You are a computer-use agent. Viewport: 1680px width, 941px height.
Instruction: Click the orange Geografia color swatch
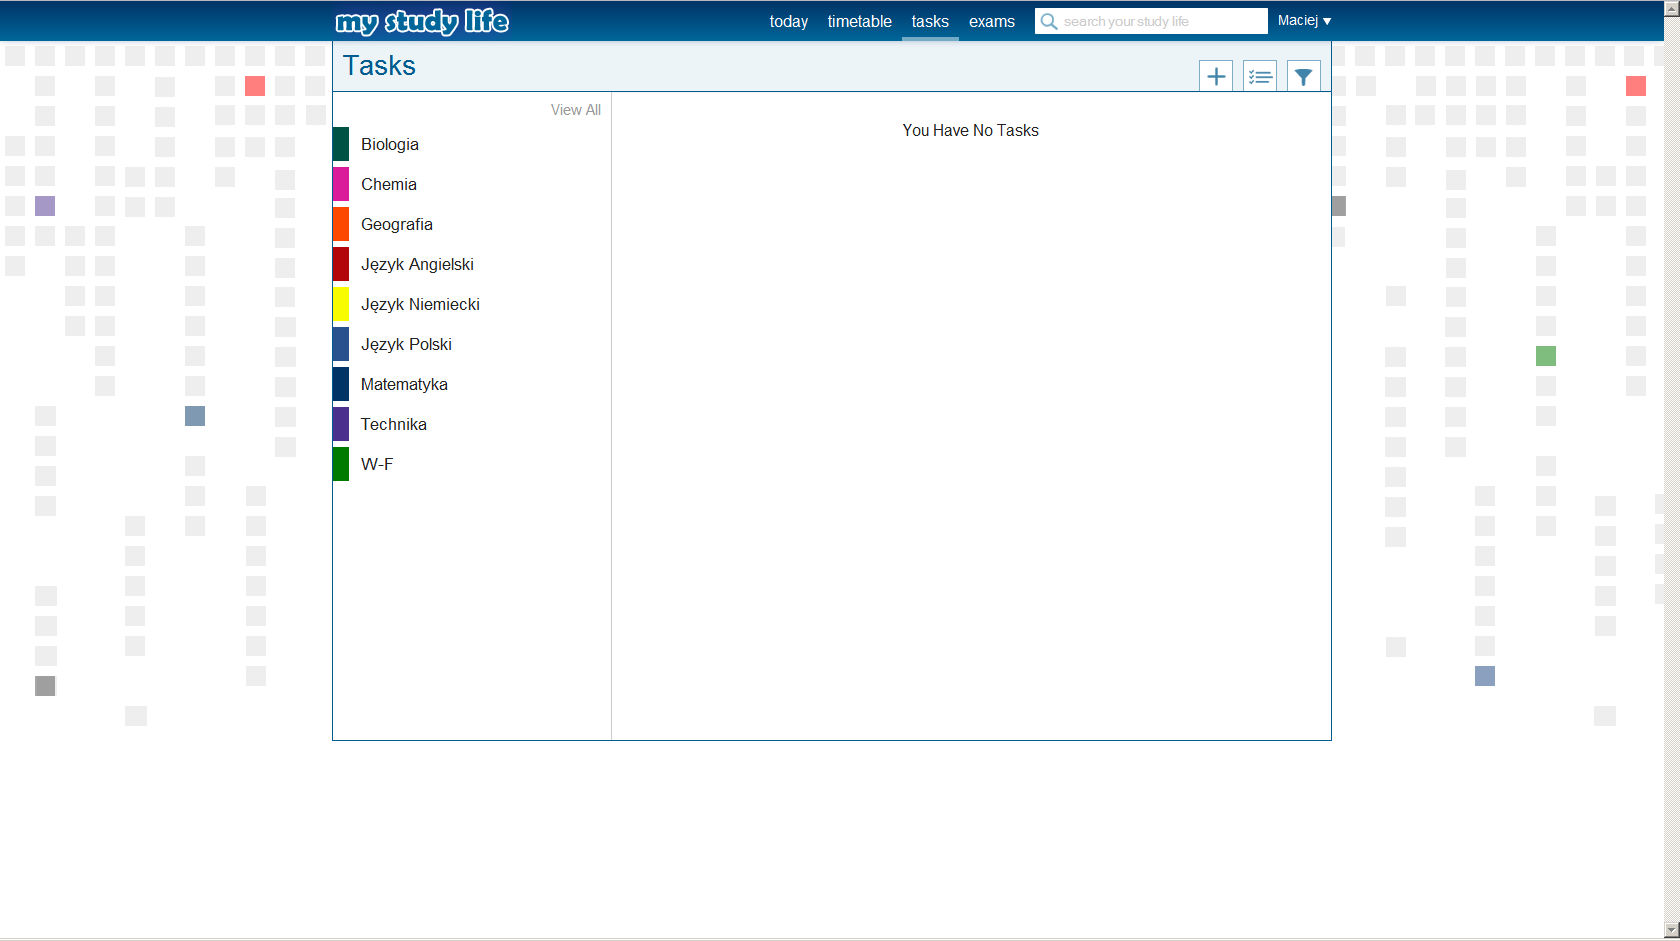tap(341, 224)
